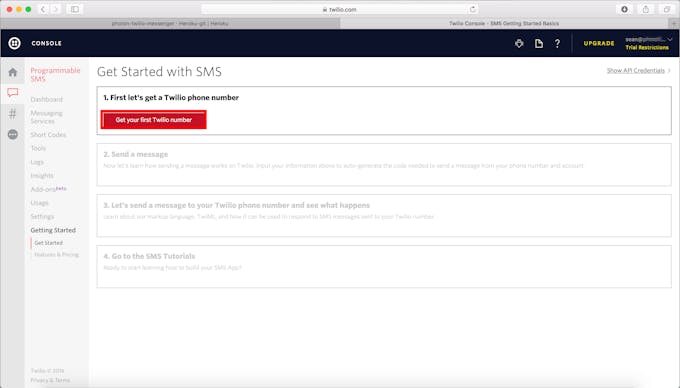The image size is (680, 388).
Task: Click the Safari address bar
Action: tap(340, 9)
